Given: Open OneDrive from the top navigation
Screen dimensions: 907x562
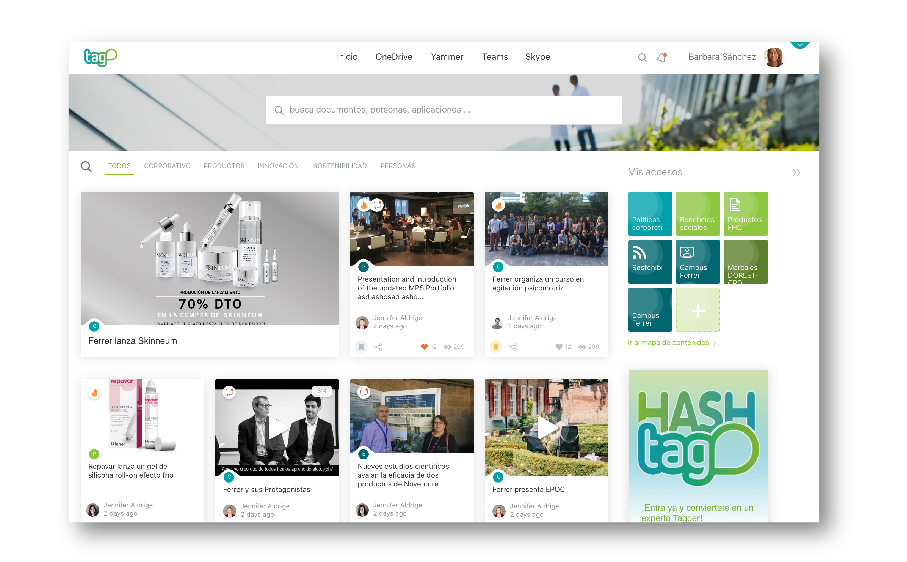Looking at the screenshot, I should point(393,57).
